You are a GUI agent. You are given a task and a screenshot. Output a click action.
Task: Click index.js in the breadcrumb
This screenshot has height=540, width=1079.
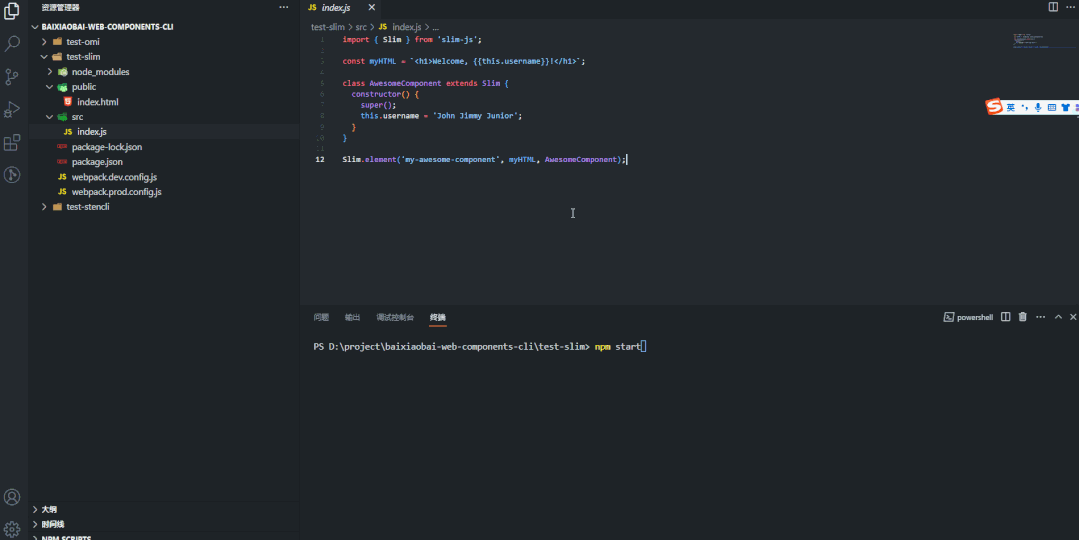pyautogui.click(x=406, y=27)
